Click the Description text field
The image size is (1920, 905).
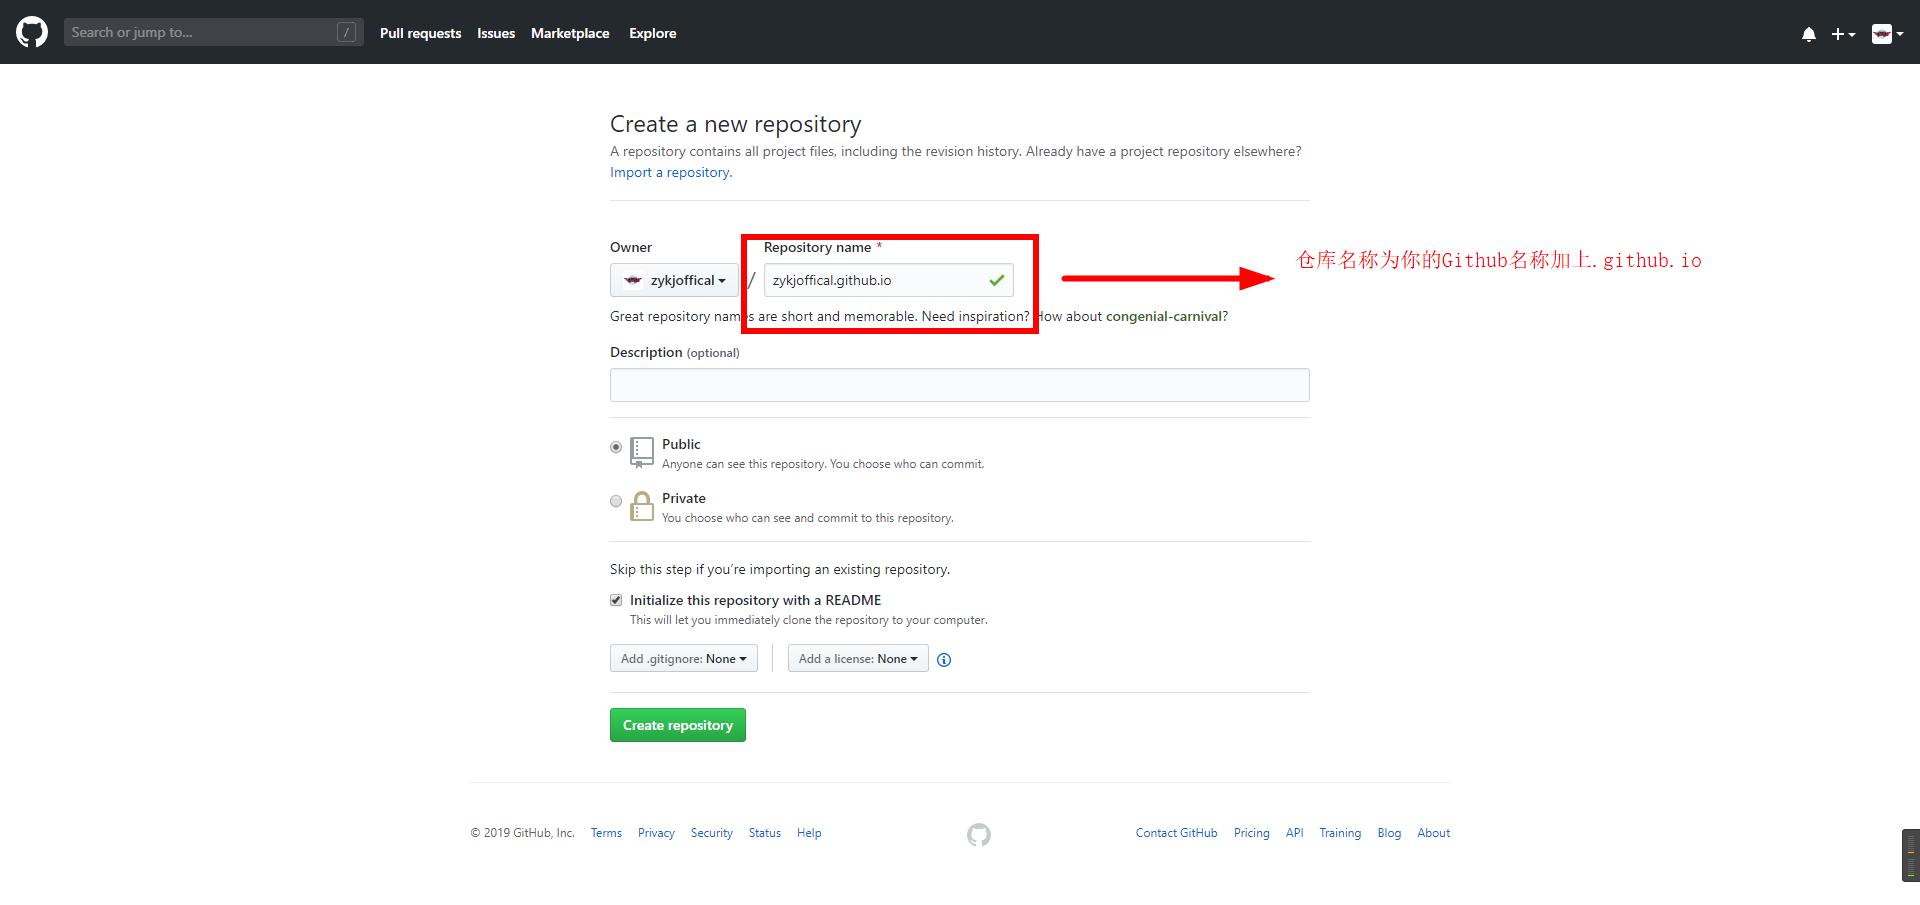coord(959,385)
